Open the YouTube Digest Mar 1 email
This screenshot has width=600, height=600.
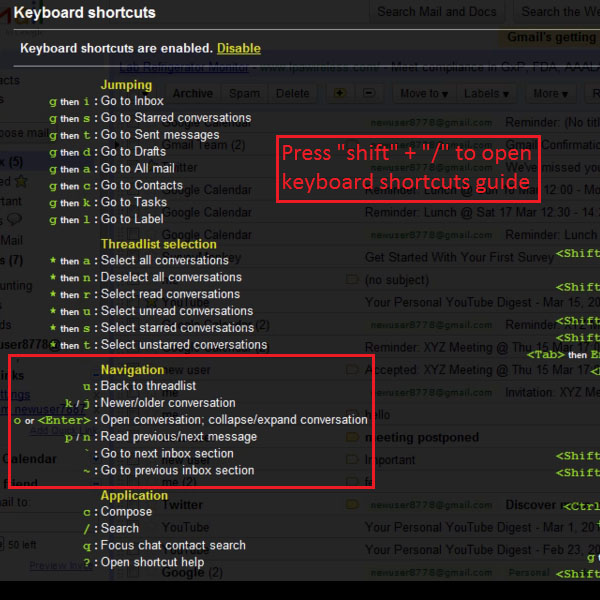tap(482, 527)
